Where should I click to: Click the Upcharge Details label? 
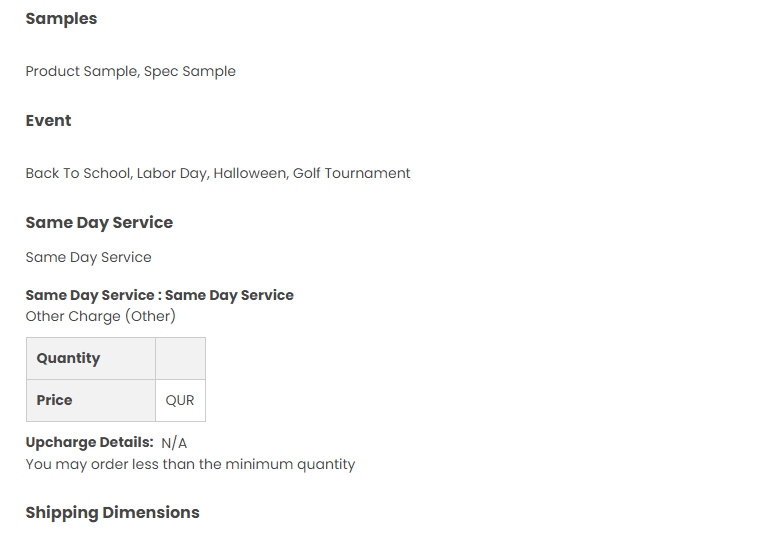pos(89,442)
